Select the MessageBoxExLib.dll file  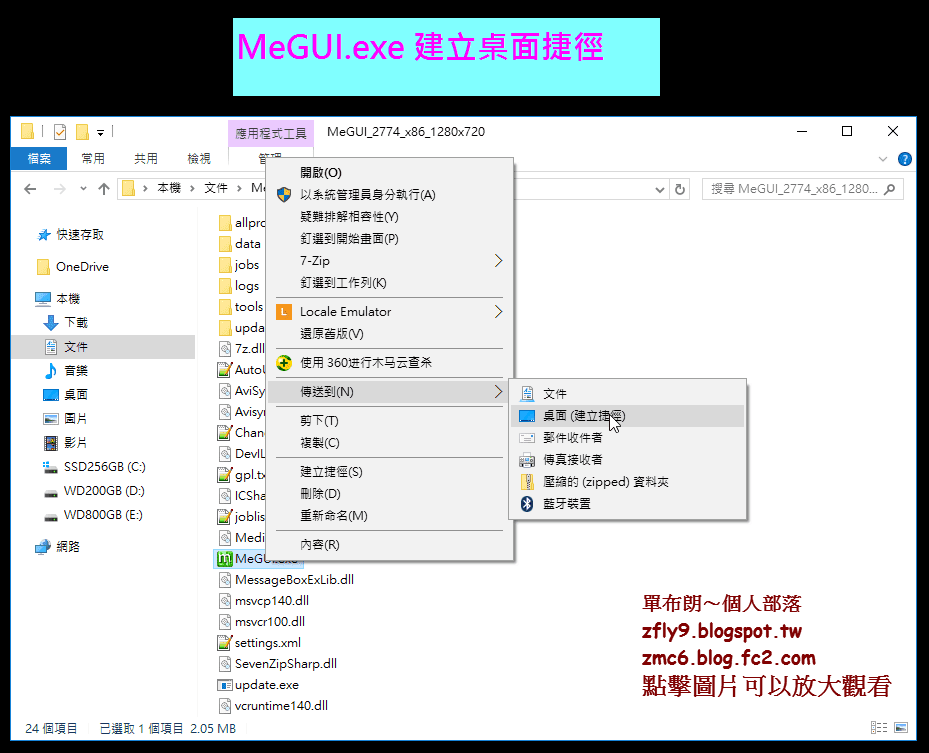(294, 579)
